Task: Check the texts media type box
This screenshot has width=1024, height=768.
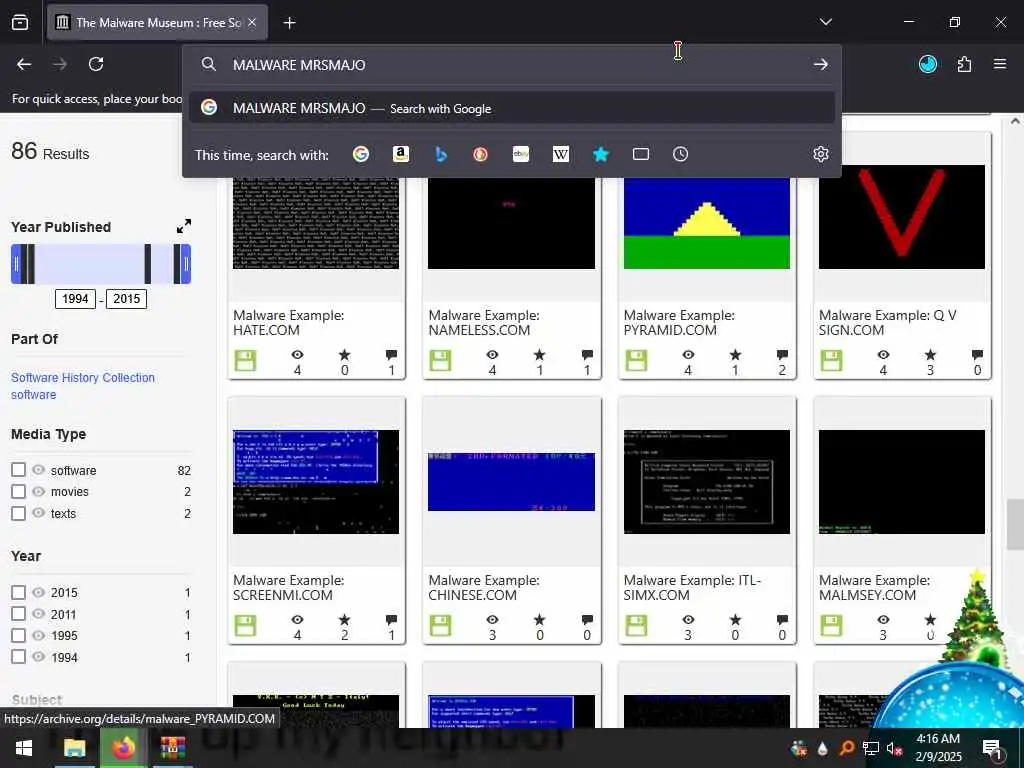Action: pos(18,513)
